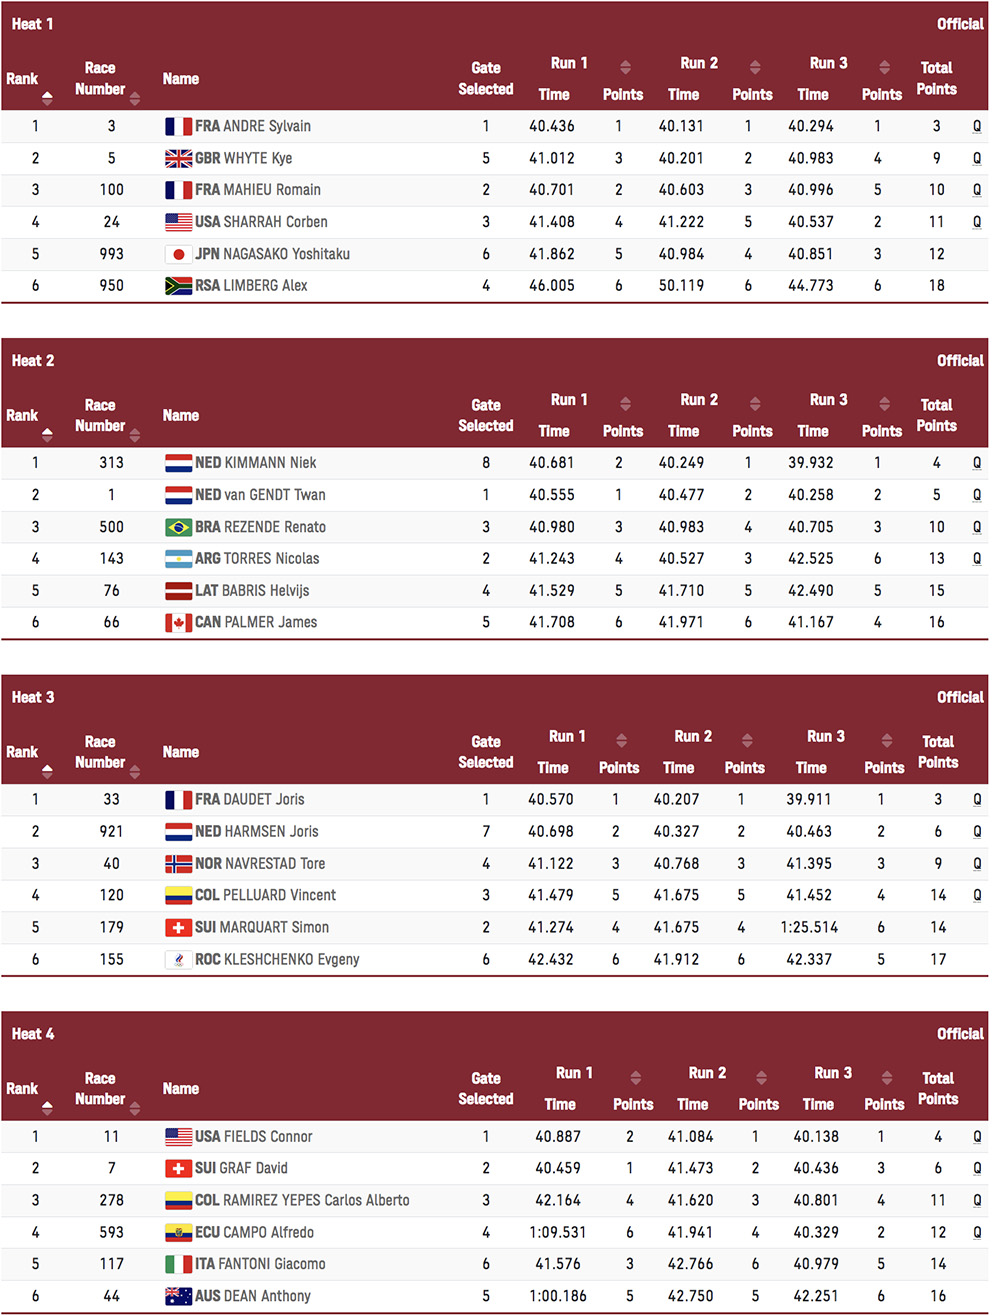Screen dimensions: 1000x1315
Task: Sort Heat 3 Run 3 column arrows
Action: coord(887,740)
